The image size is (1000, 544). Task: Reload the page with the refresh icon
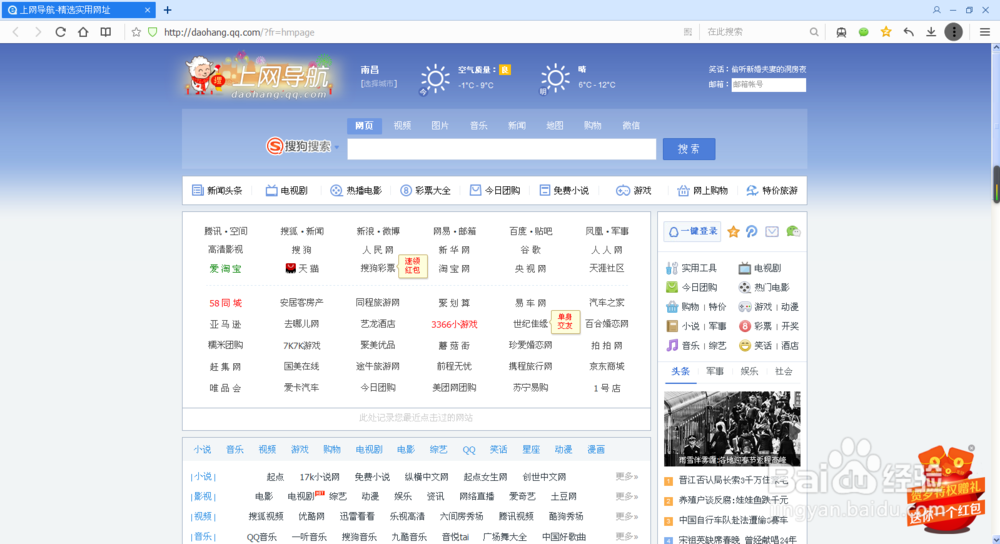tap(61, 32)
